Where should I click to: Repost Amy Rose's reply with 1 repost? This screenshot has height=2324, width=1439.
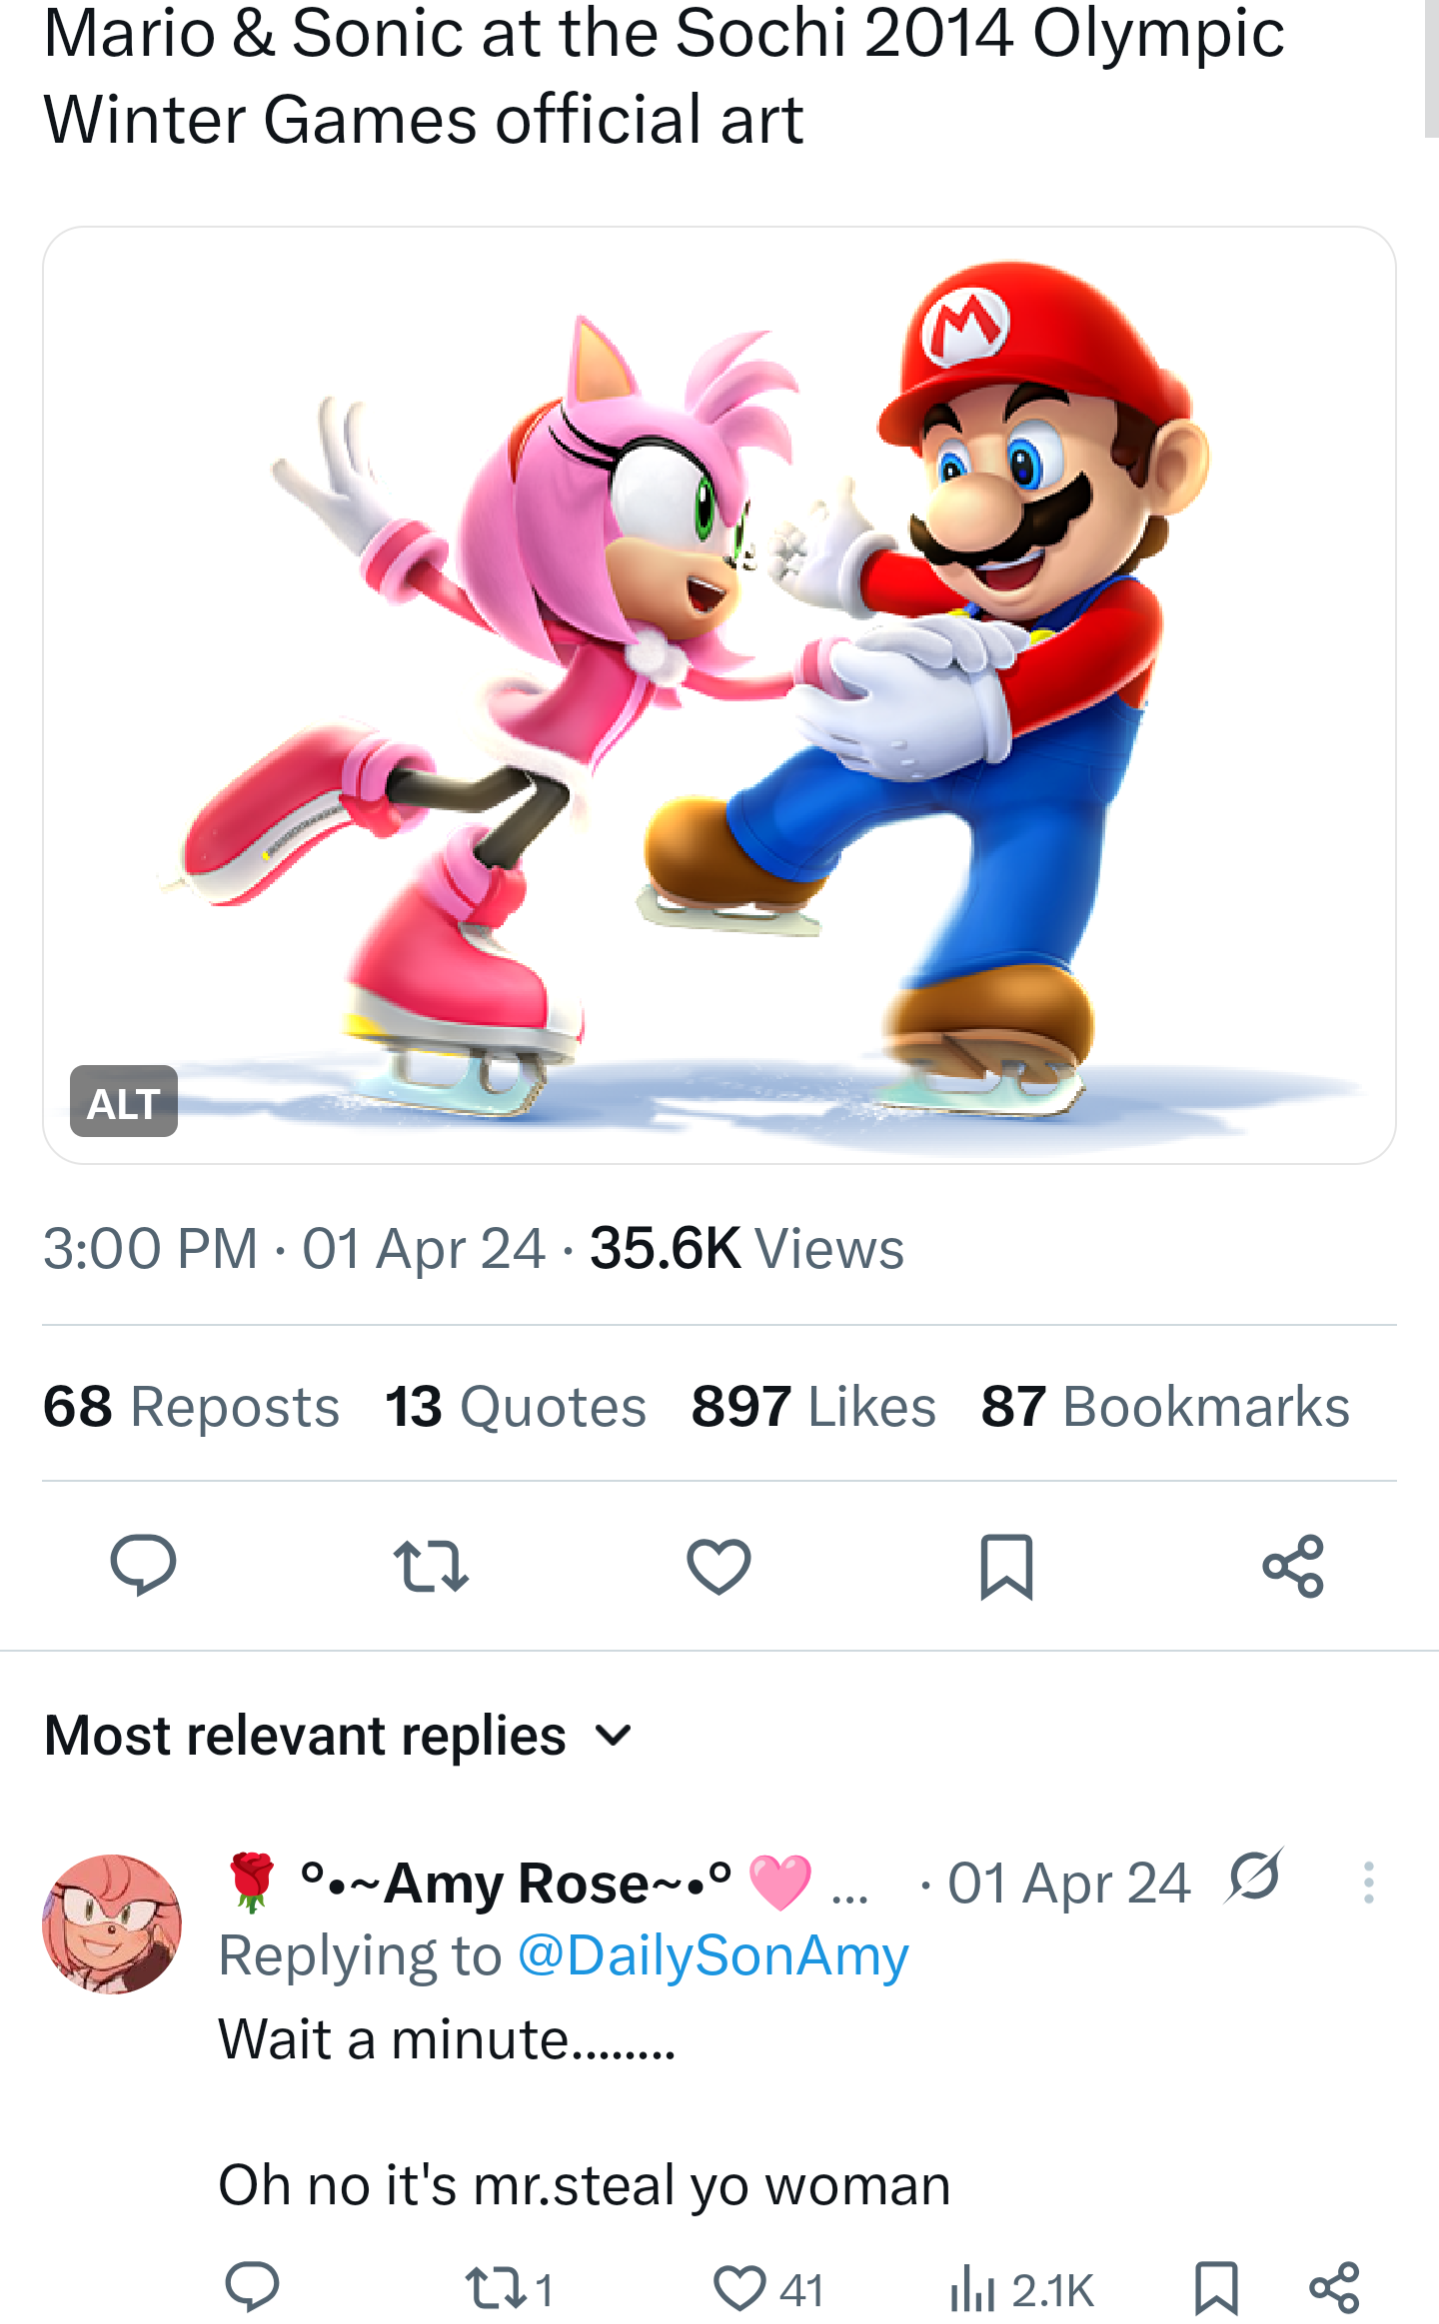click(x=509, y=2288)
